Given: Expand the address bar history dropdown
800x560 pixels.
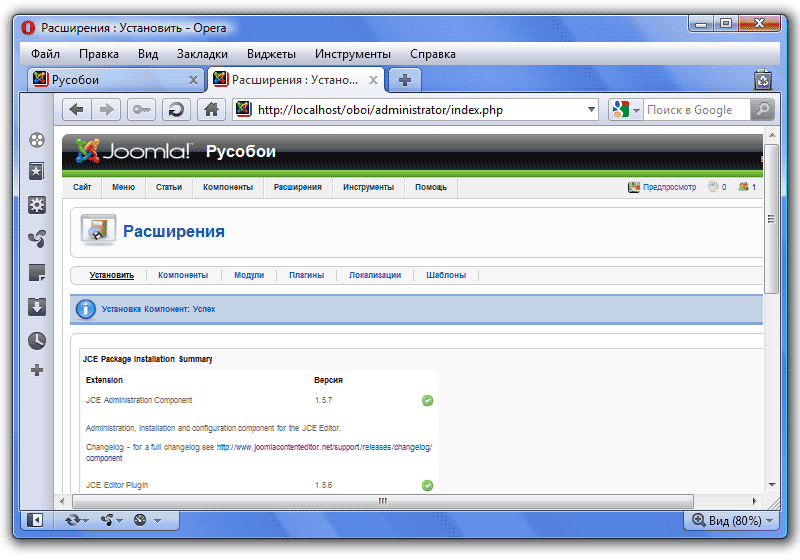Looking at the screenshot, I should click(x=591, y=110).
